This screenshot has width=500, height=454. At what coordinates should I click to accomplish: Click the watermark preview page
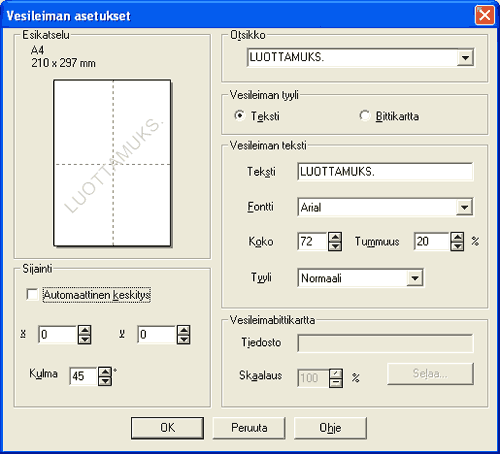(x=112, y=163)
